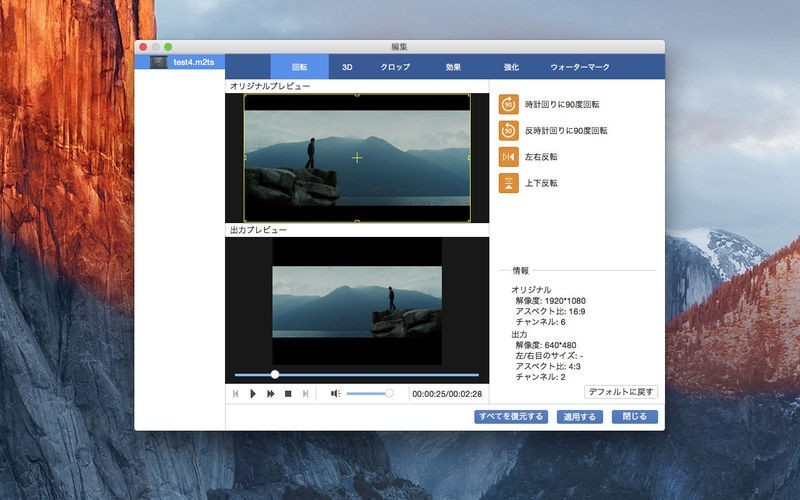The width and height of the screenshot is (800, 500).
Task: Mute audio with the speaker icon
Action: tap(335, 394)
